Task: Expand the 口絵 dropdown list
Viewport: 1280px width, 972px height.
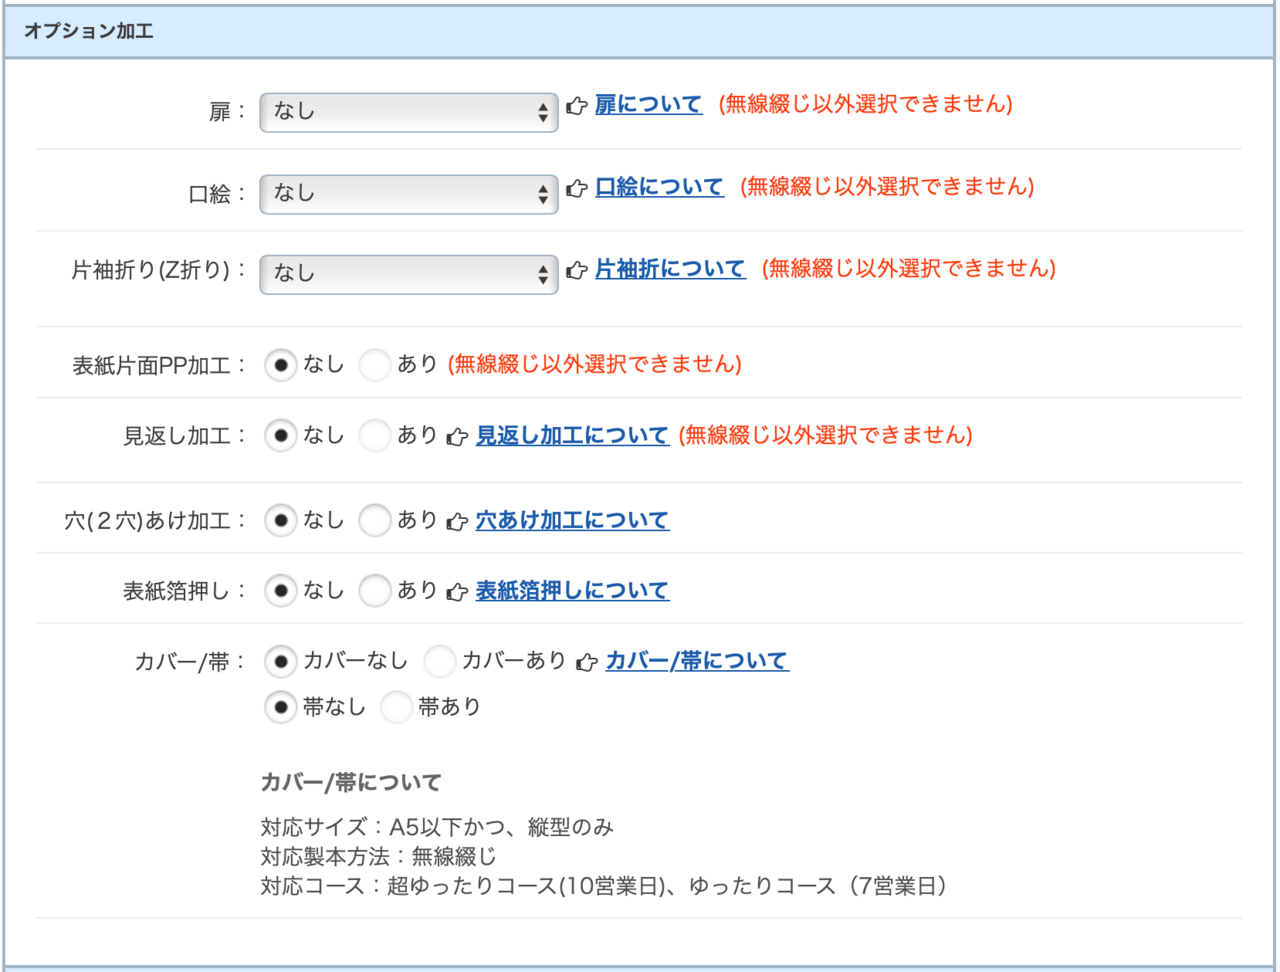Action: click(x=408, y=194)
